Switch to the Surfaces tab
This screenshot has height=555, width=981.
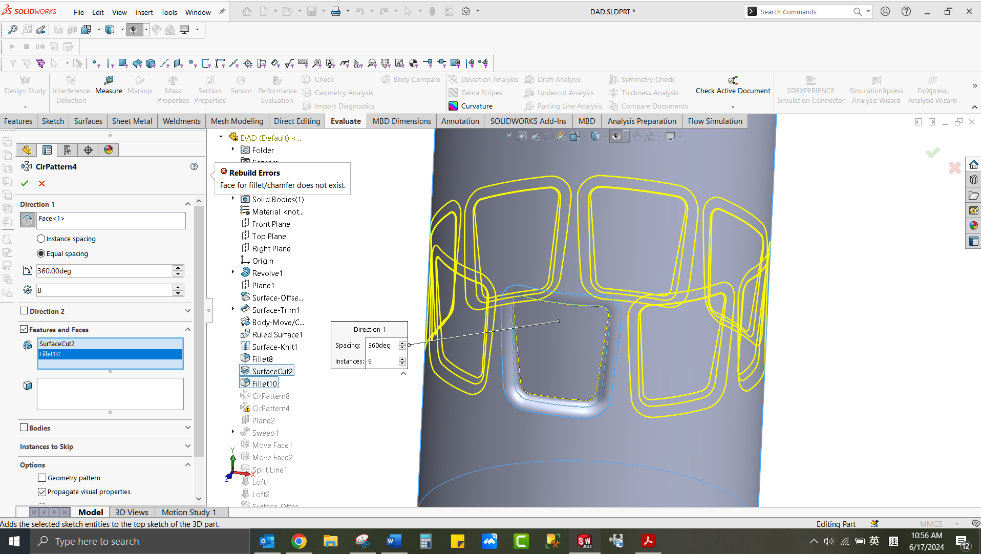click(x=88, y=121)
